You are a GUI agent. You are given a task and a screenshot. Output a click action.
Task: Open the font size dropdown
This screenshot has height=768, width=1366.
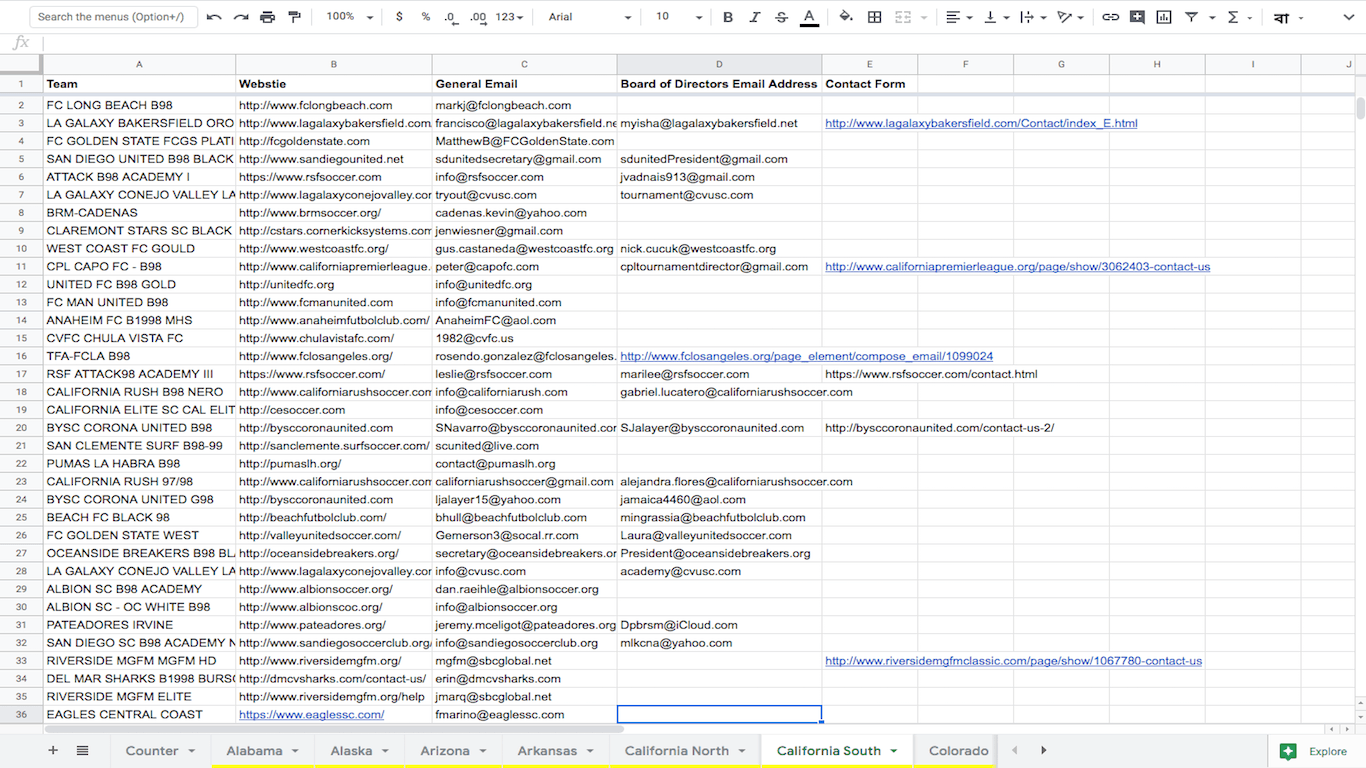click(679, 17)
